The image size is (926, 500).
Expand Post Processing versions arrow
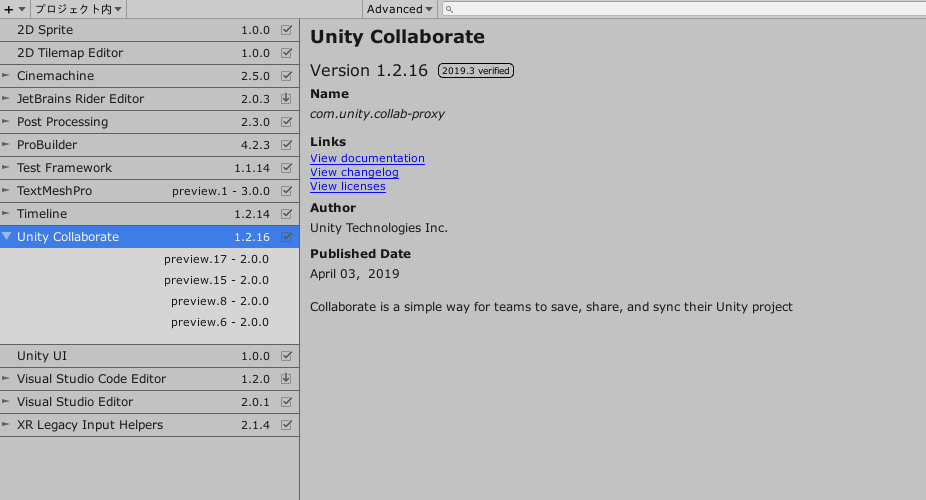coord(6,121)
